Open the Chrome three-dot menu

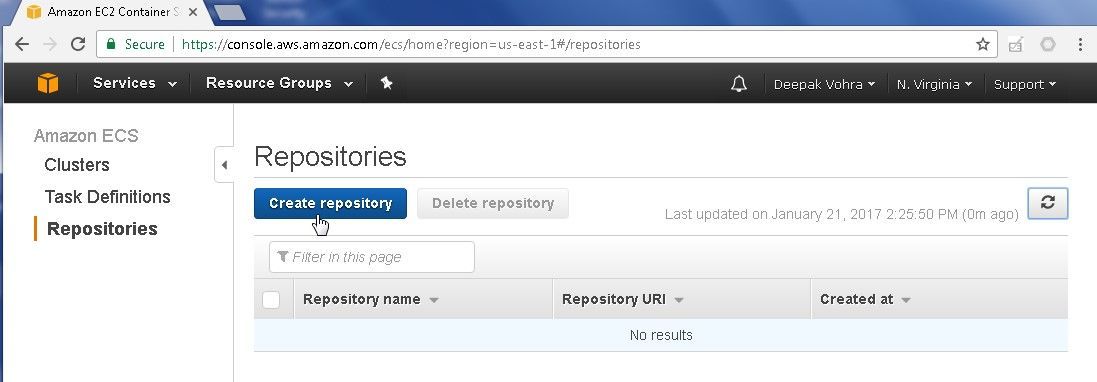click(x=1081, y=44)
